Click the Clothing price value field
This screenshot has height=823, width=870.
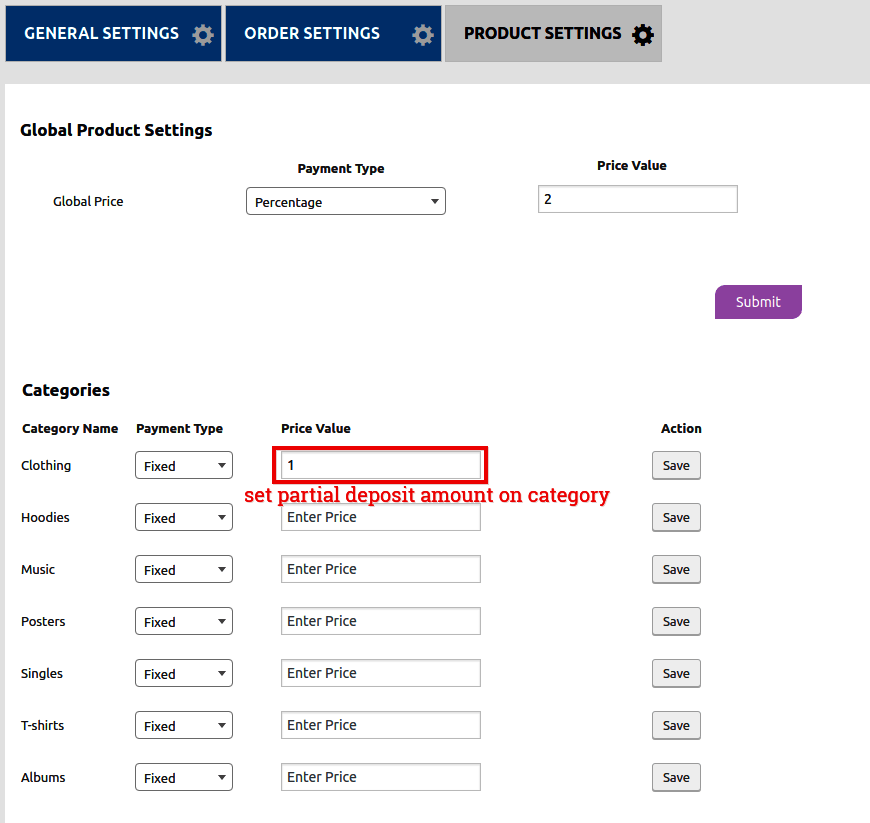[x=380, y=465]
